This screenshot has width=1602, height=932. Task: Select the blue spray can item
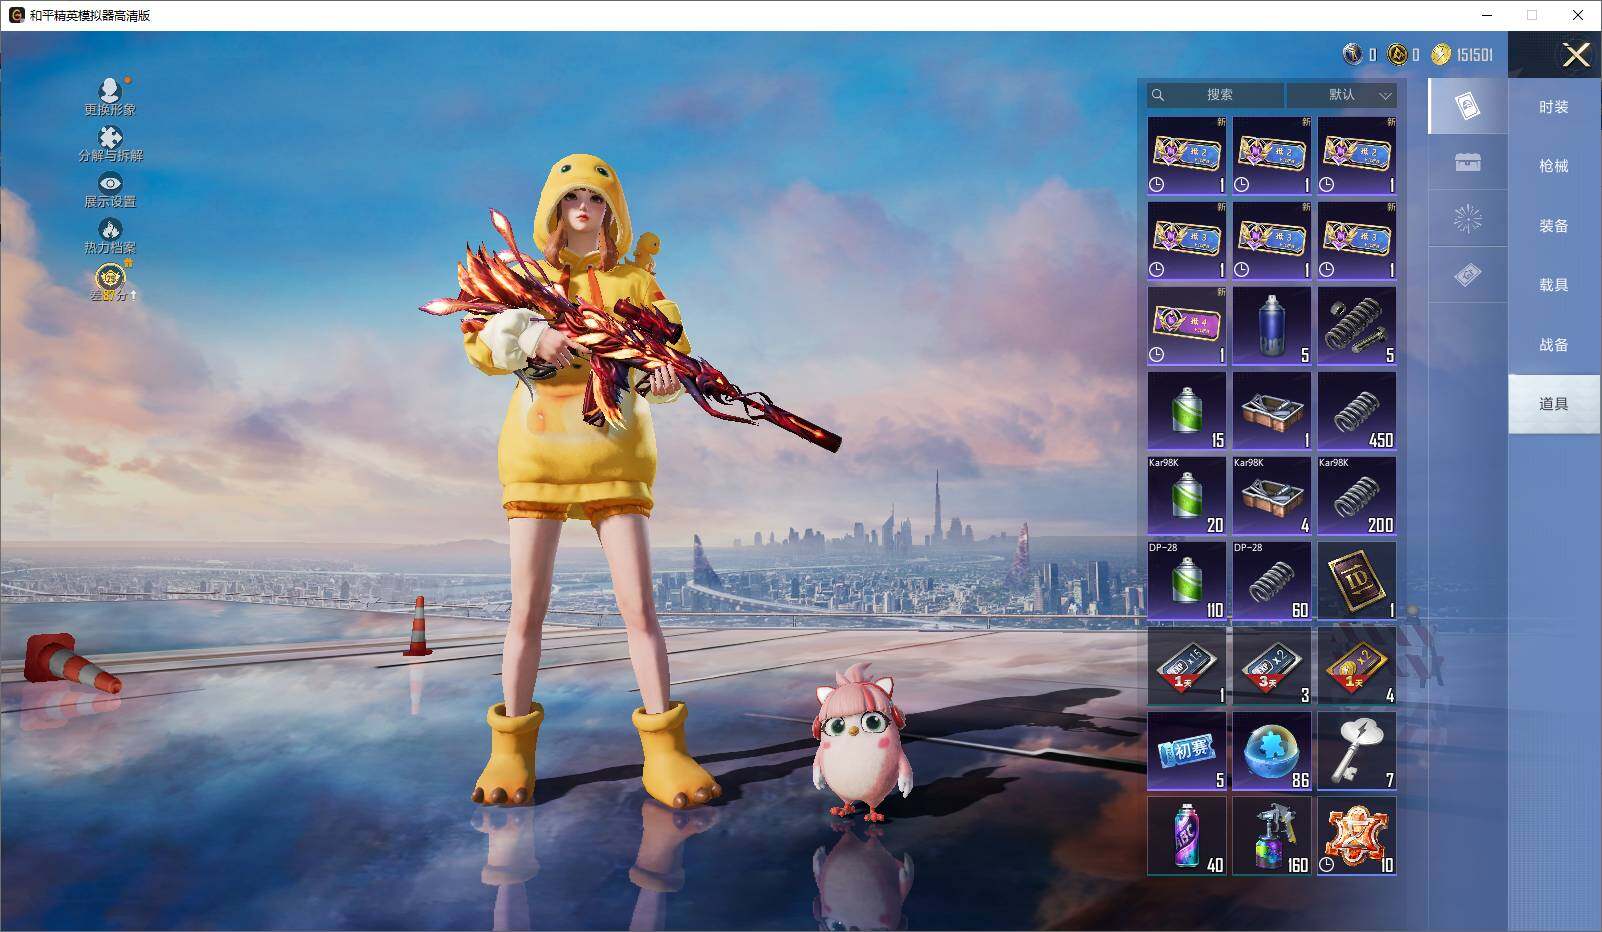(1272, 326)
